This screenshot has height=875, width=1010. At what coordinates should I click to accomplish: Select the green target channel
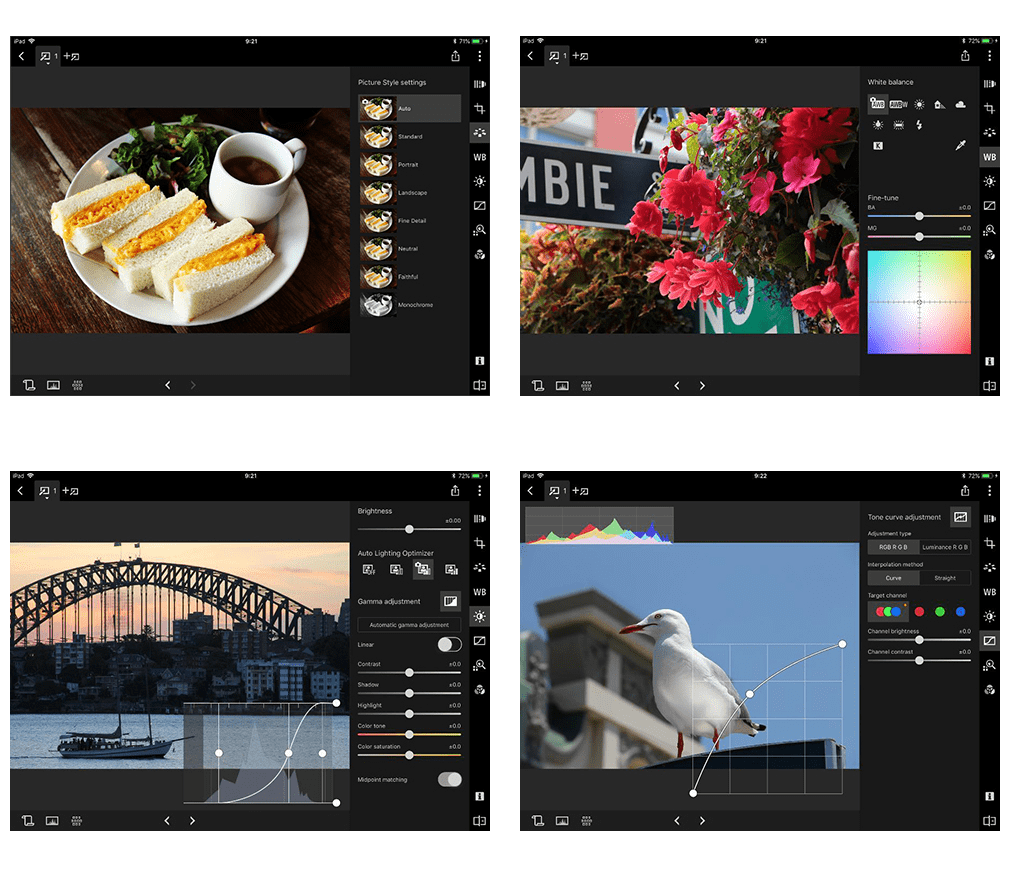pos(940,611)
